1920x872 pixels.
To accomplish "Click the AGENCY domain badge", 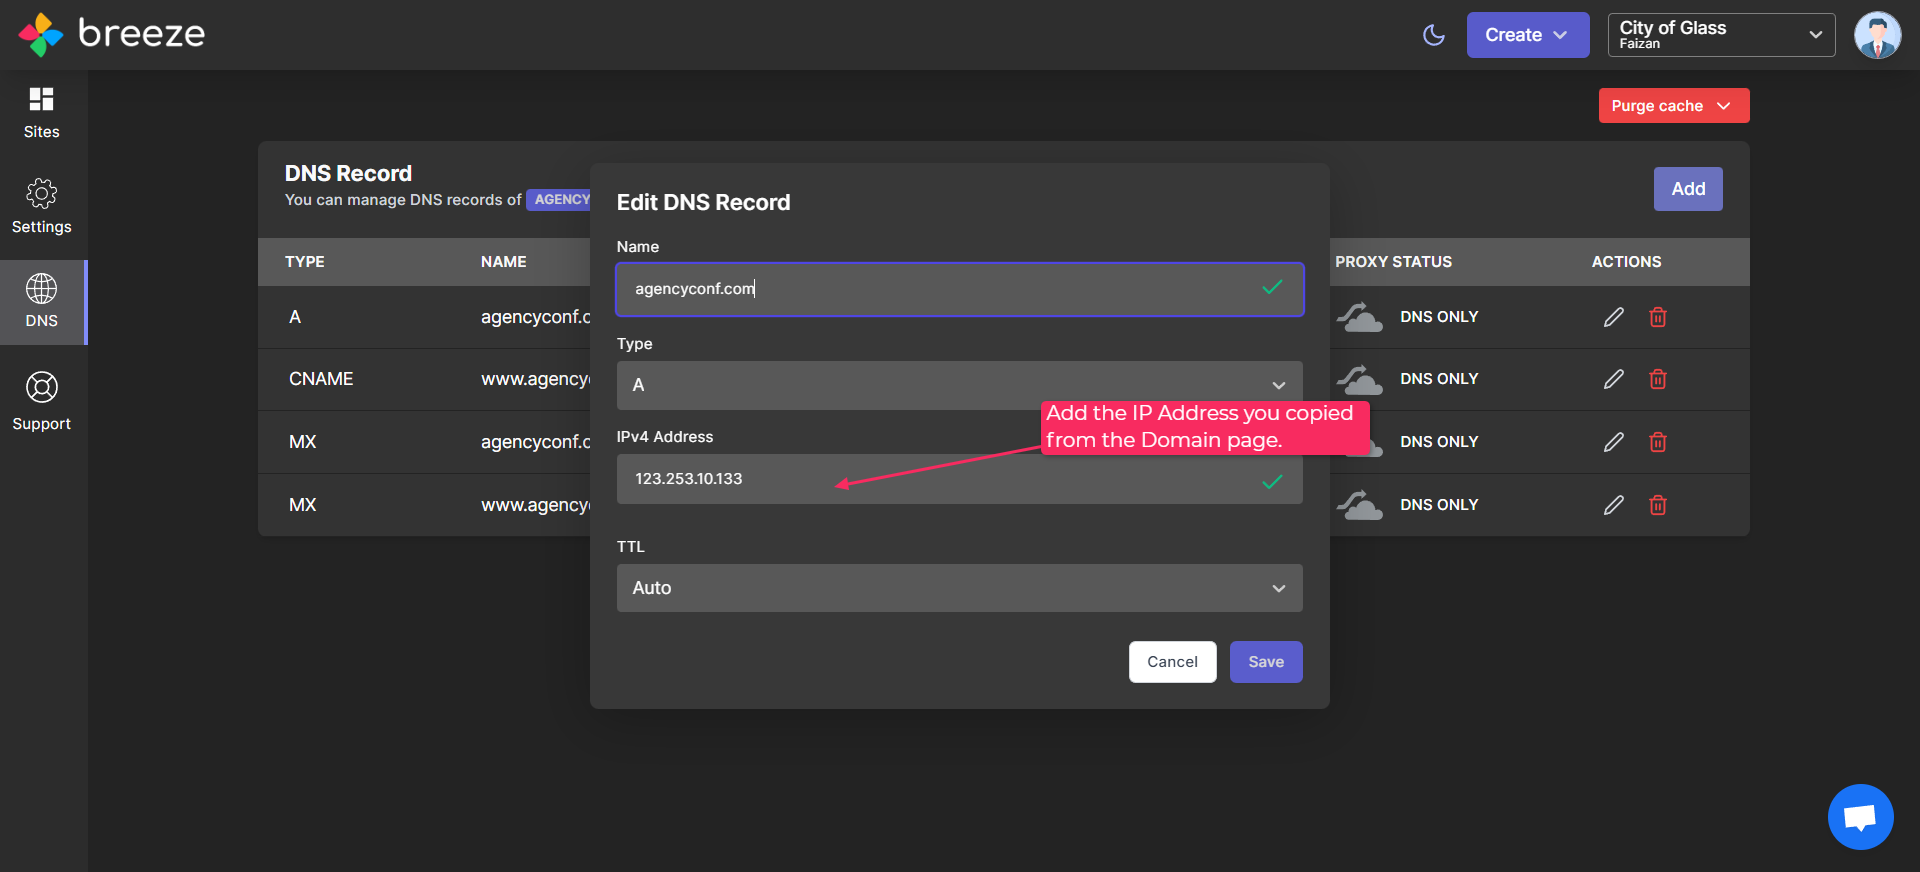I will click(559, 200).
